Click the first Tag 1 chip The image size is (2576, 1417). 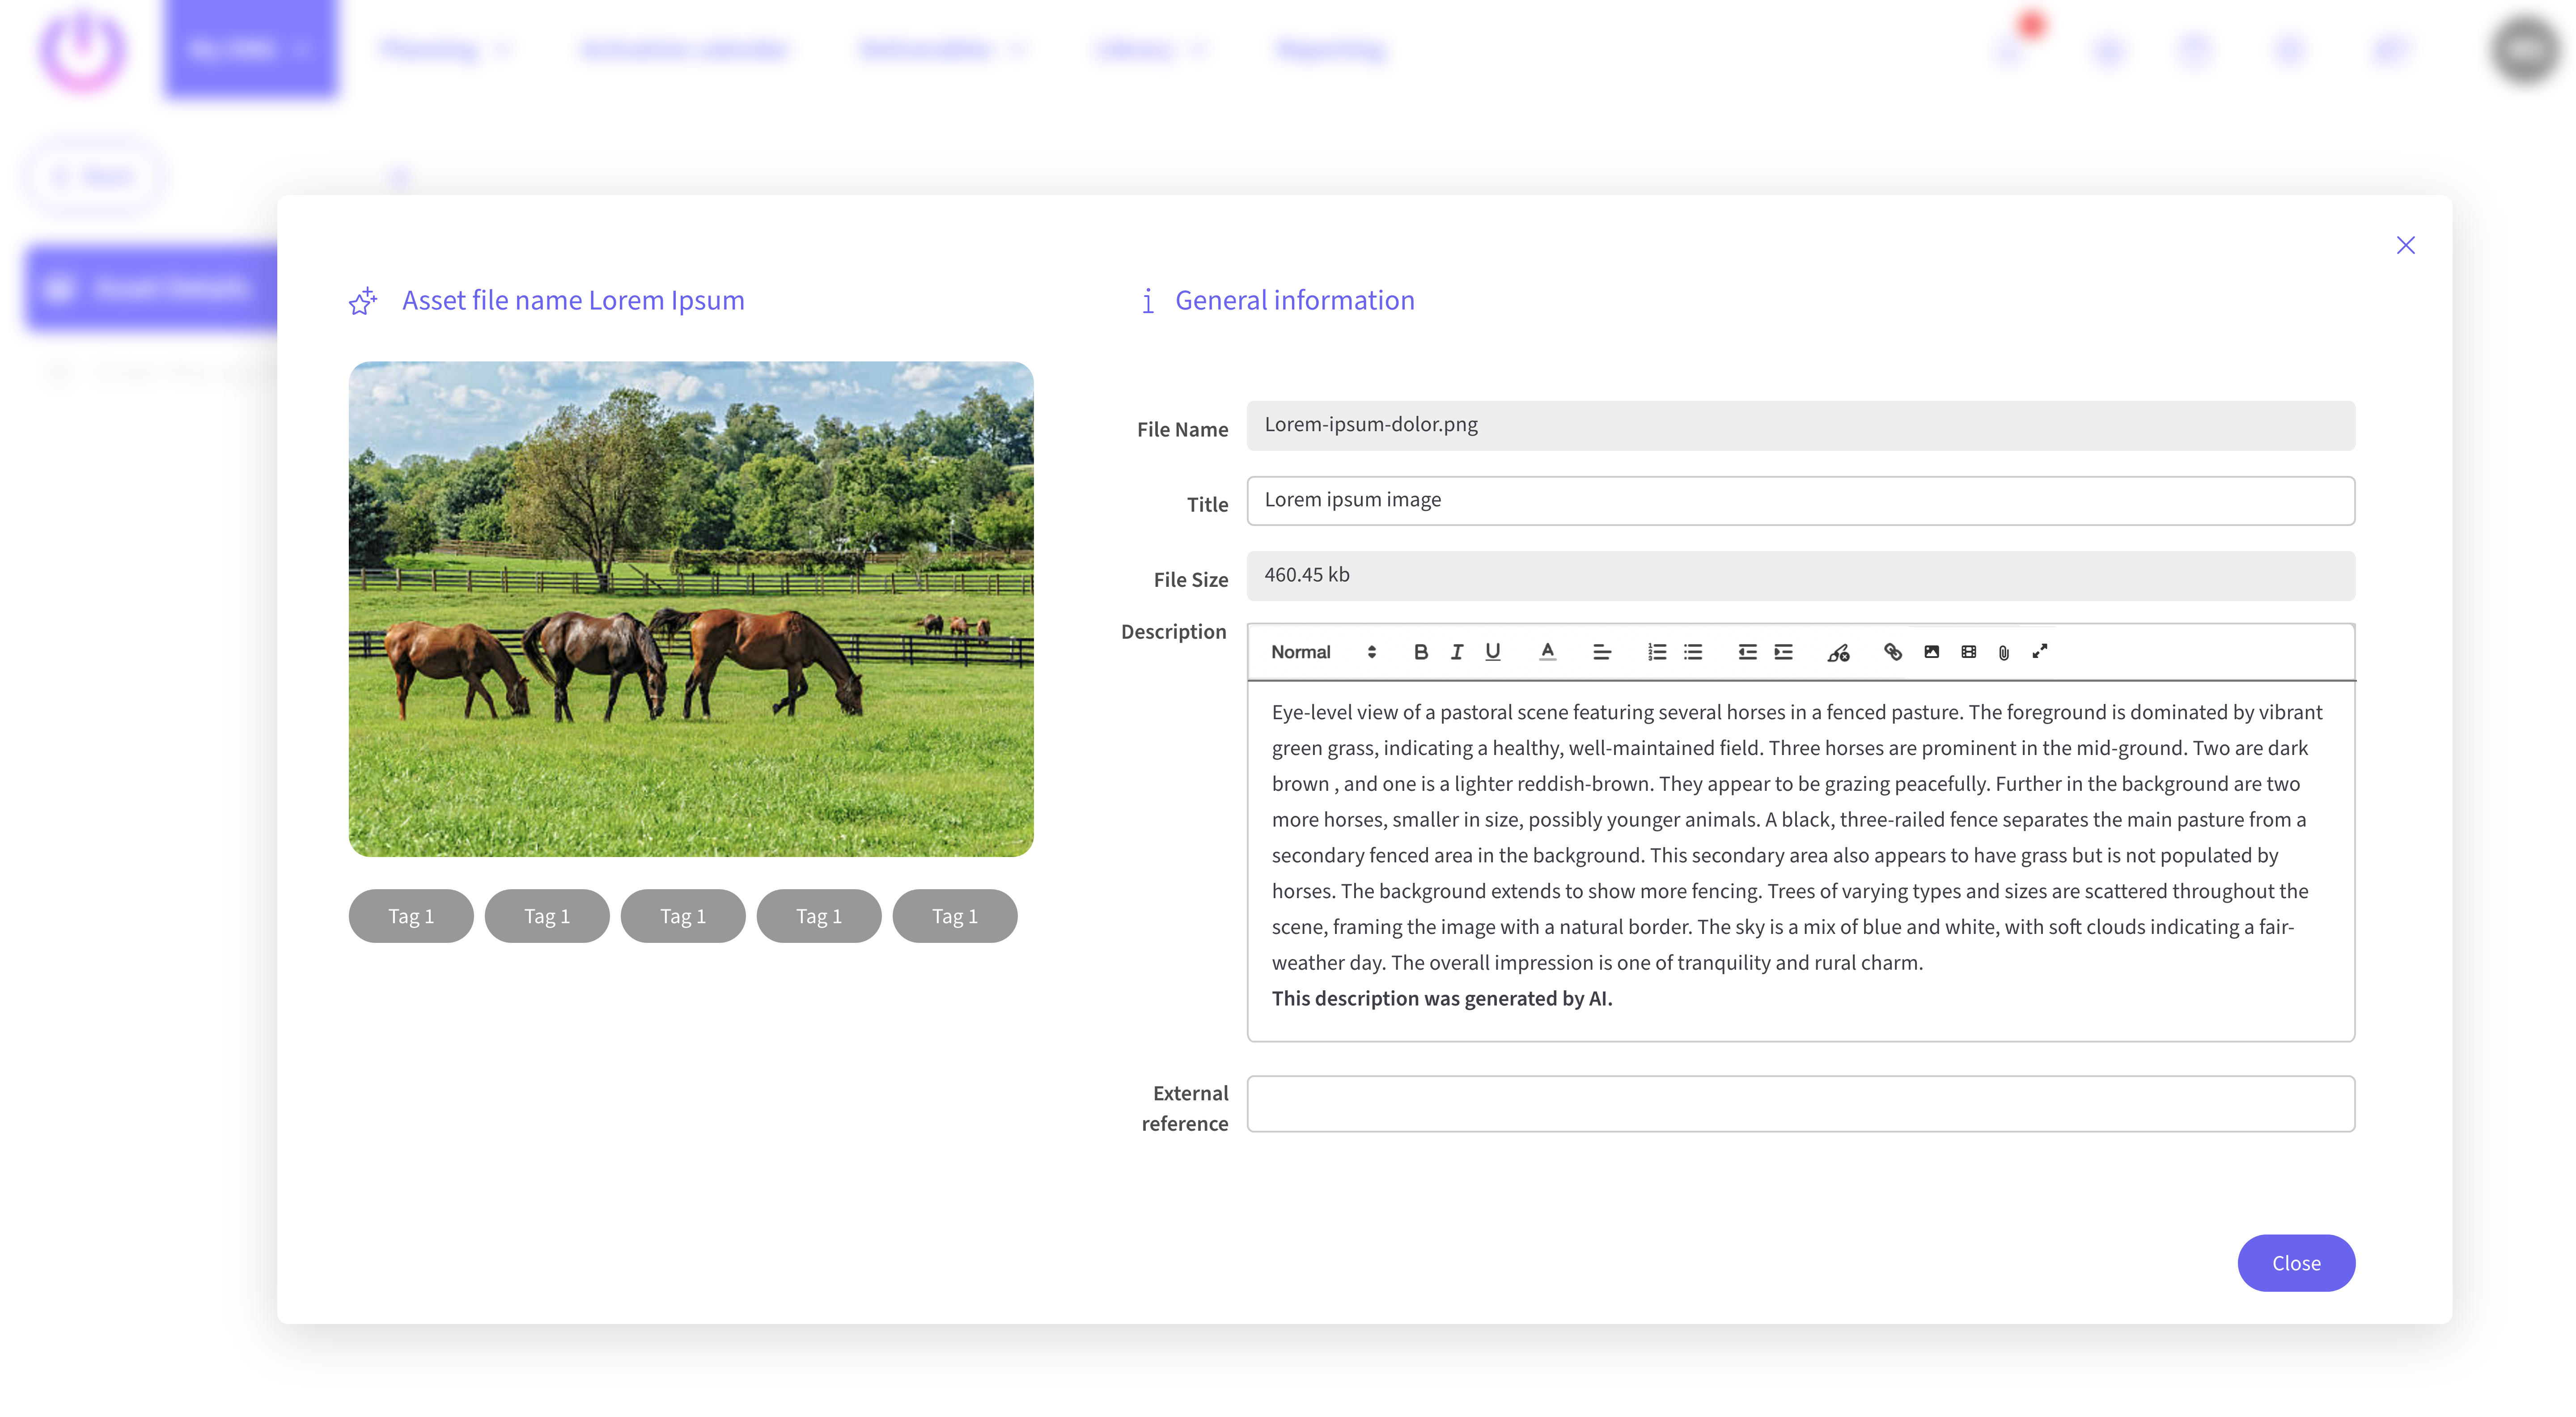(x=410, y=916)
